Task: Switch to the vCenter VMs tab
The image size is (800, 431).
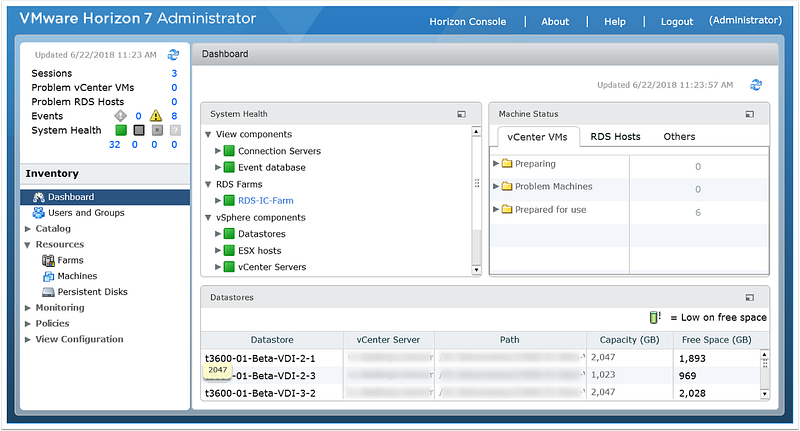Action: click(x=538, y=137)
